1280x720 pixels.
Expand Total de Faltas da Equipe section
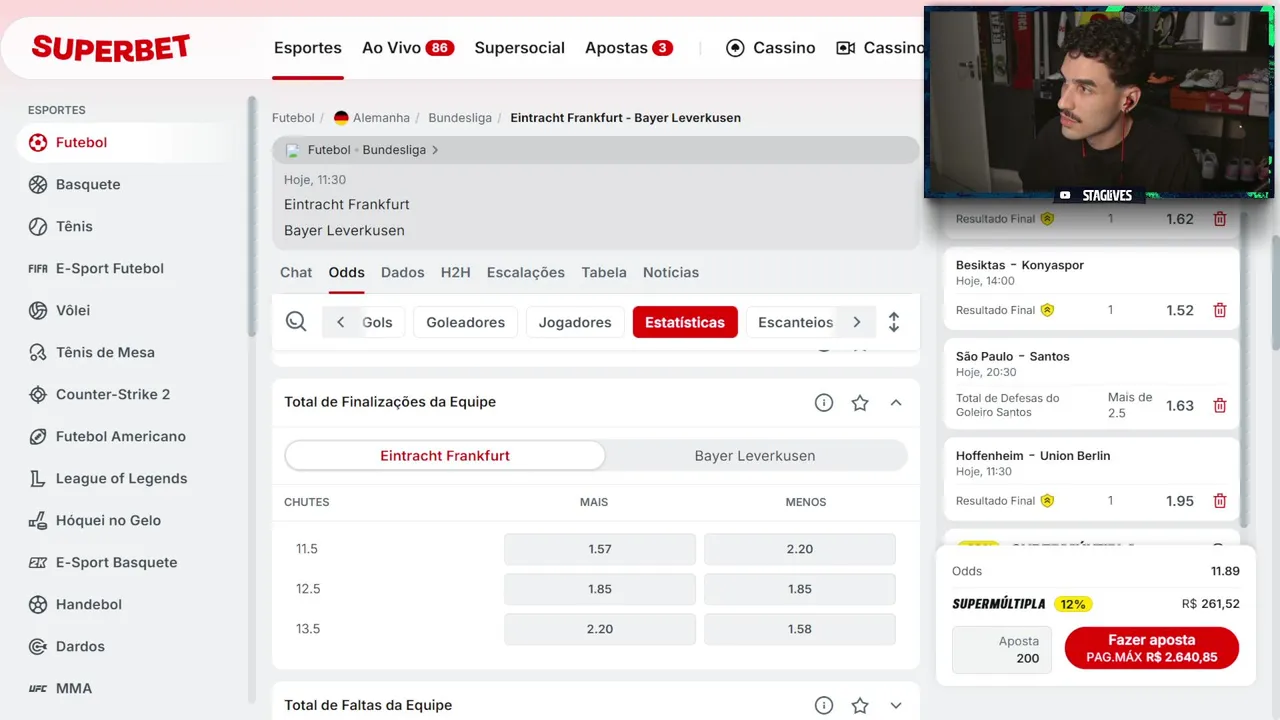click(x=896, y=705)
